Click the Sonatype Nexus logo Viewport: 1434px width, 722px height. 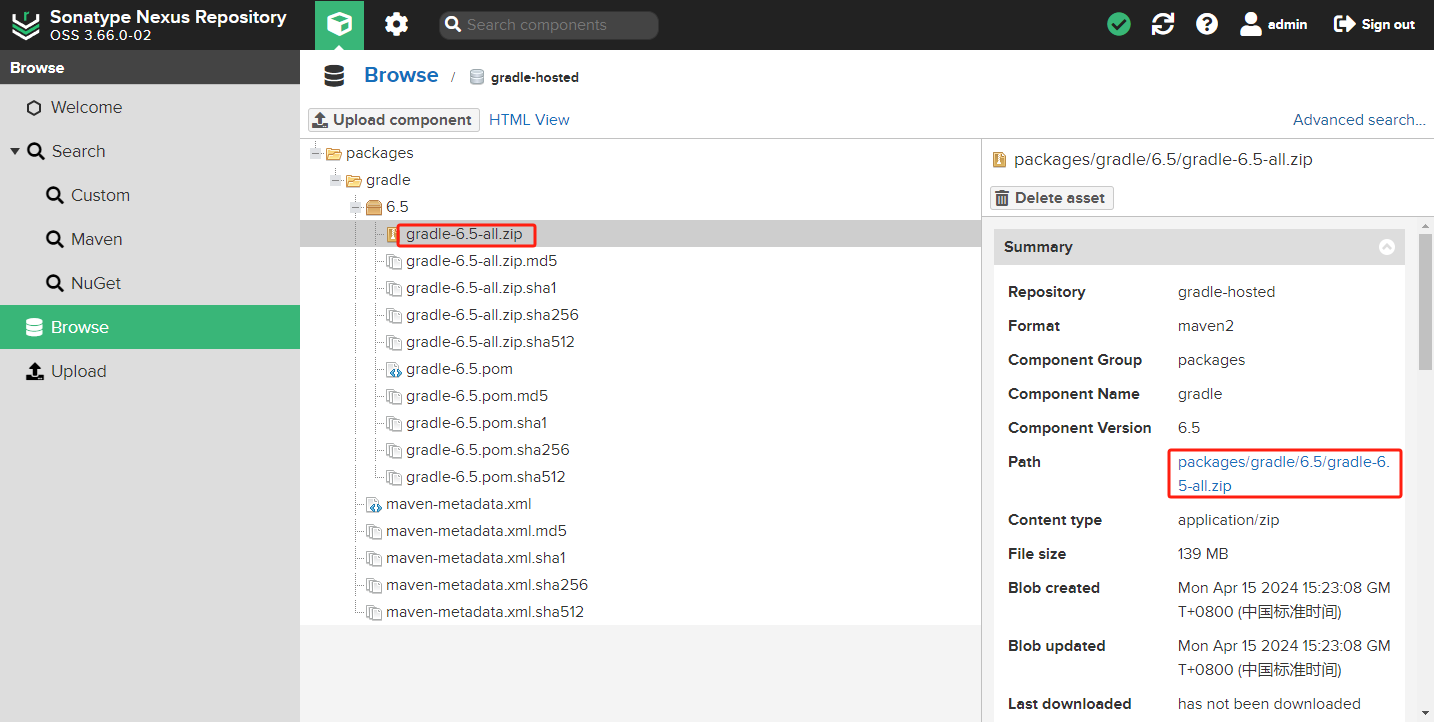click(x=26, y=25)
